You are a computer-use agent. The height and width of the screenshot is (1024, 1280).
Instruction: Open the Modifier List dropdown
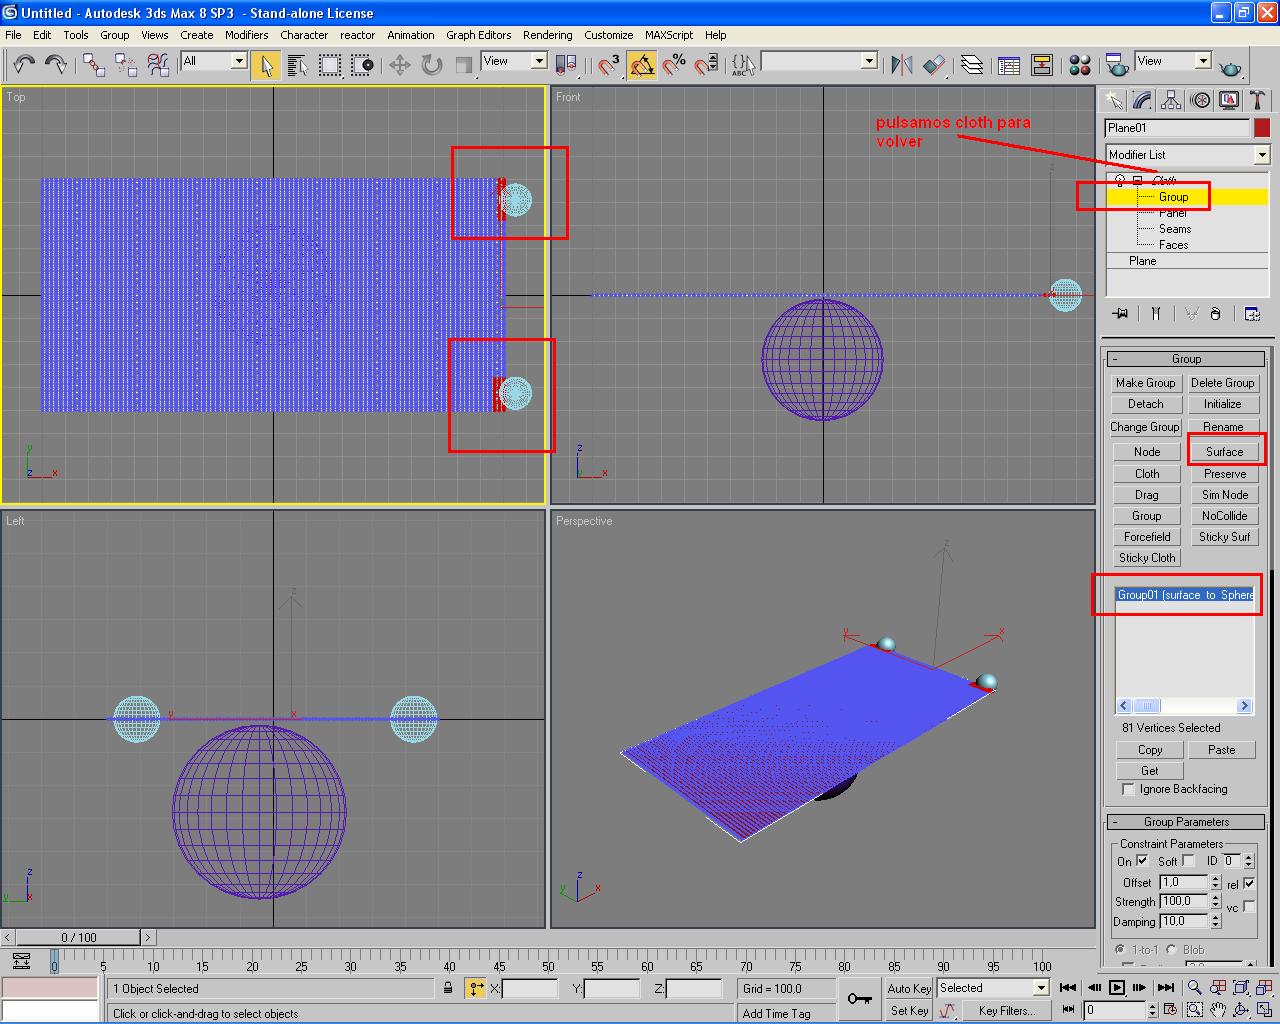pyautogui.click(x=1262, y=155)
